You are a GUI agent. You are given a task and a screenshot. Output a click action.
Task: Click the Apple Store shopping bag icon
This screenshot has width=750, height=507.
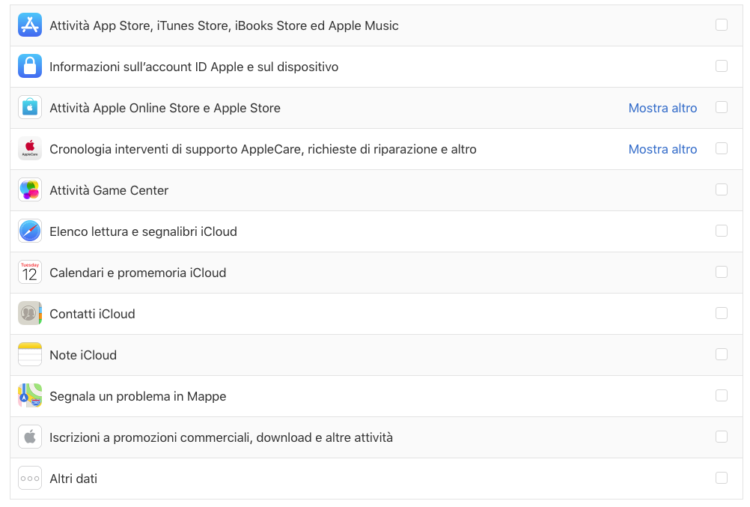(30, 107)
